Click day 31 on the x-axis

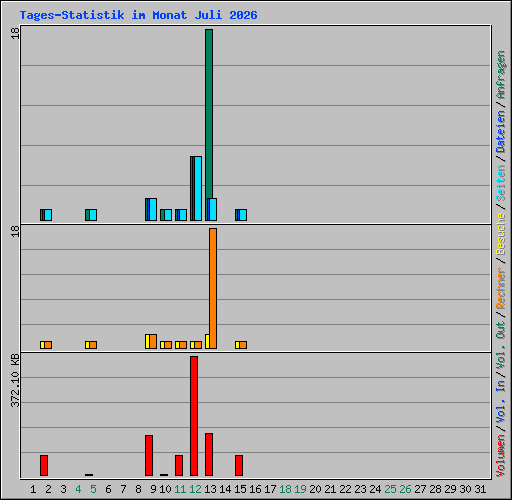tap(480, 489)
